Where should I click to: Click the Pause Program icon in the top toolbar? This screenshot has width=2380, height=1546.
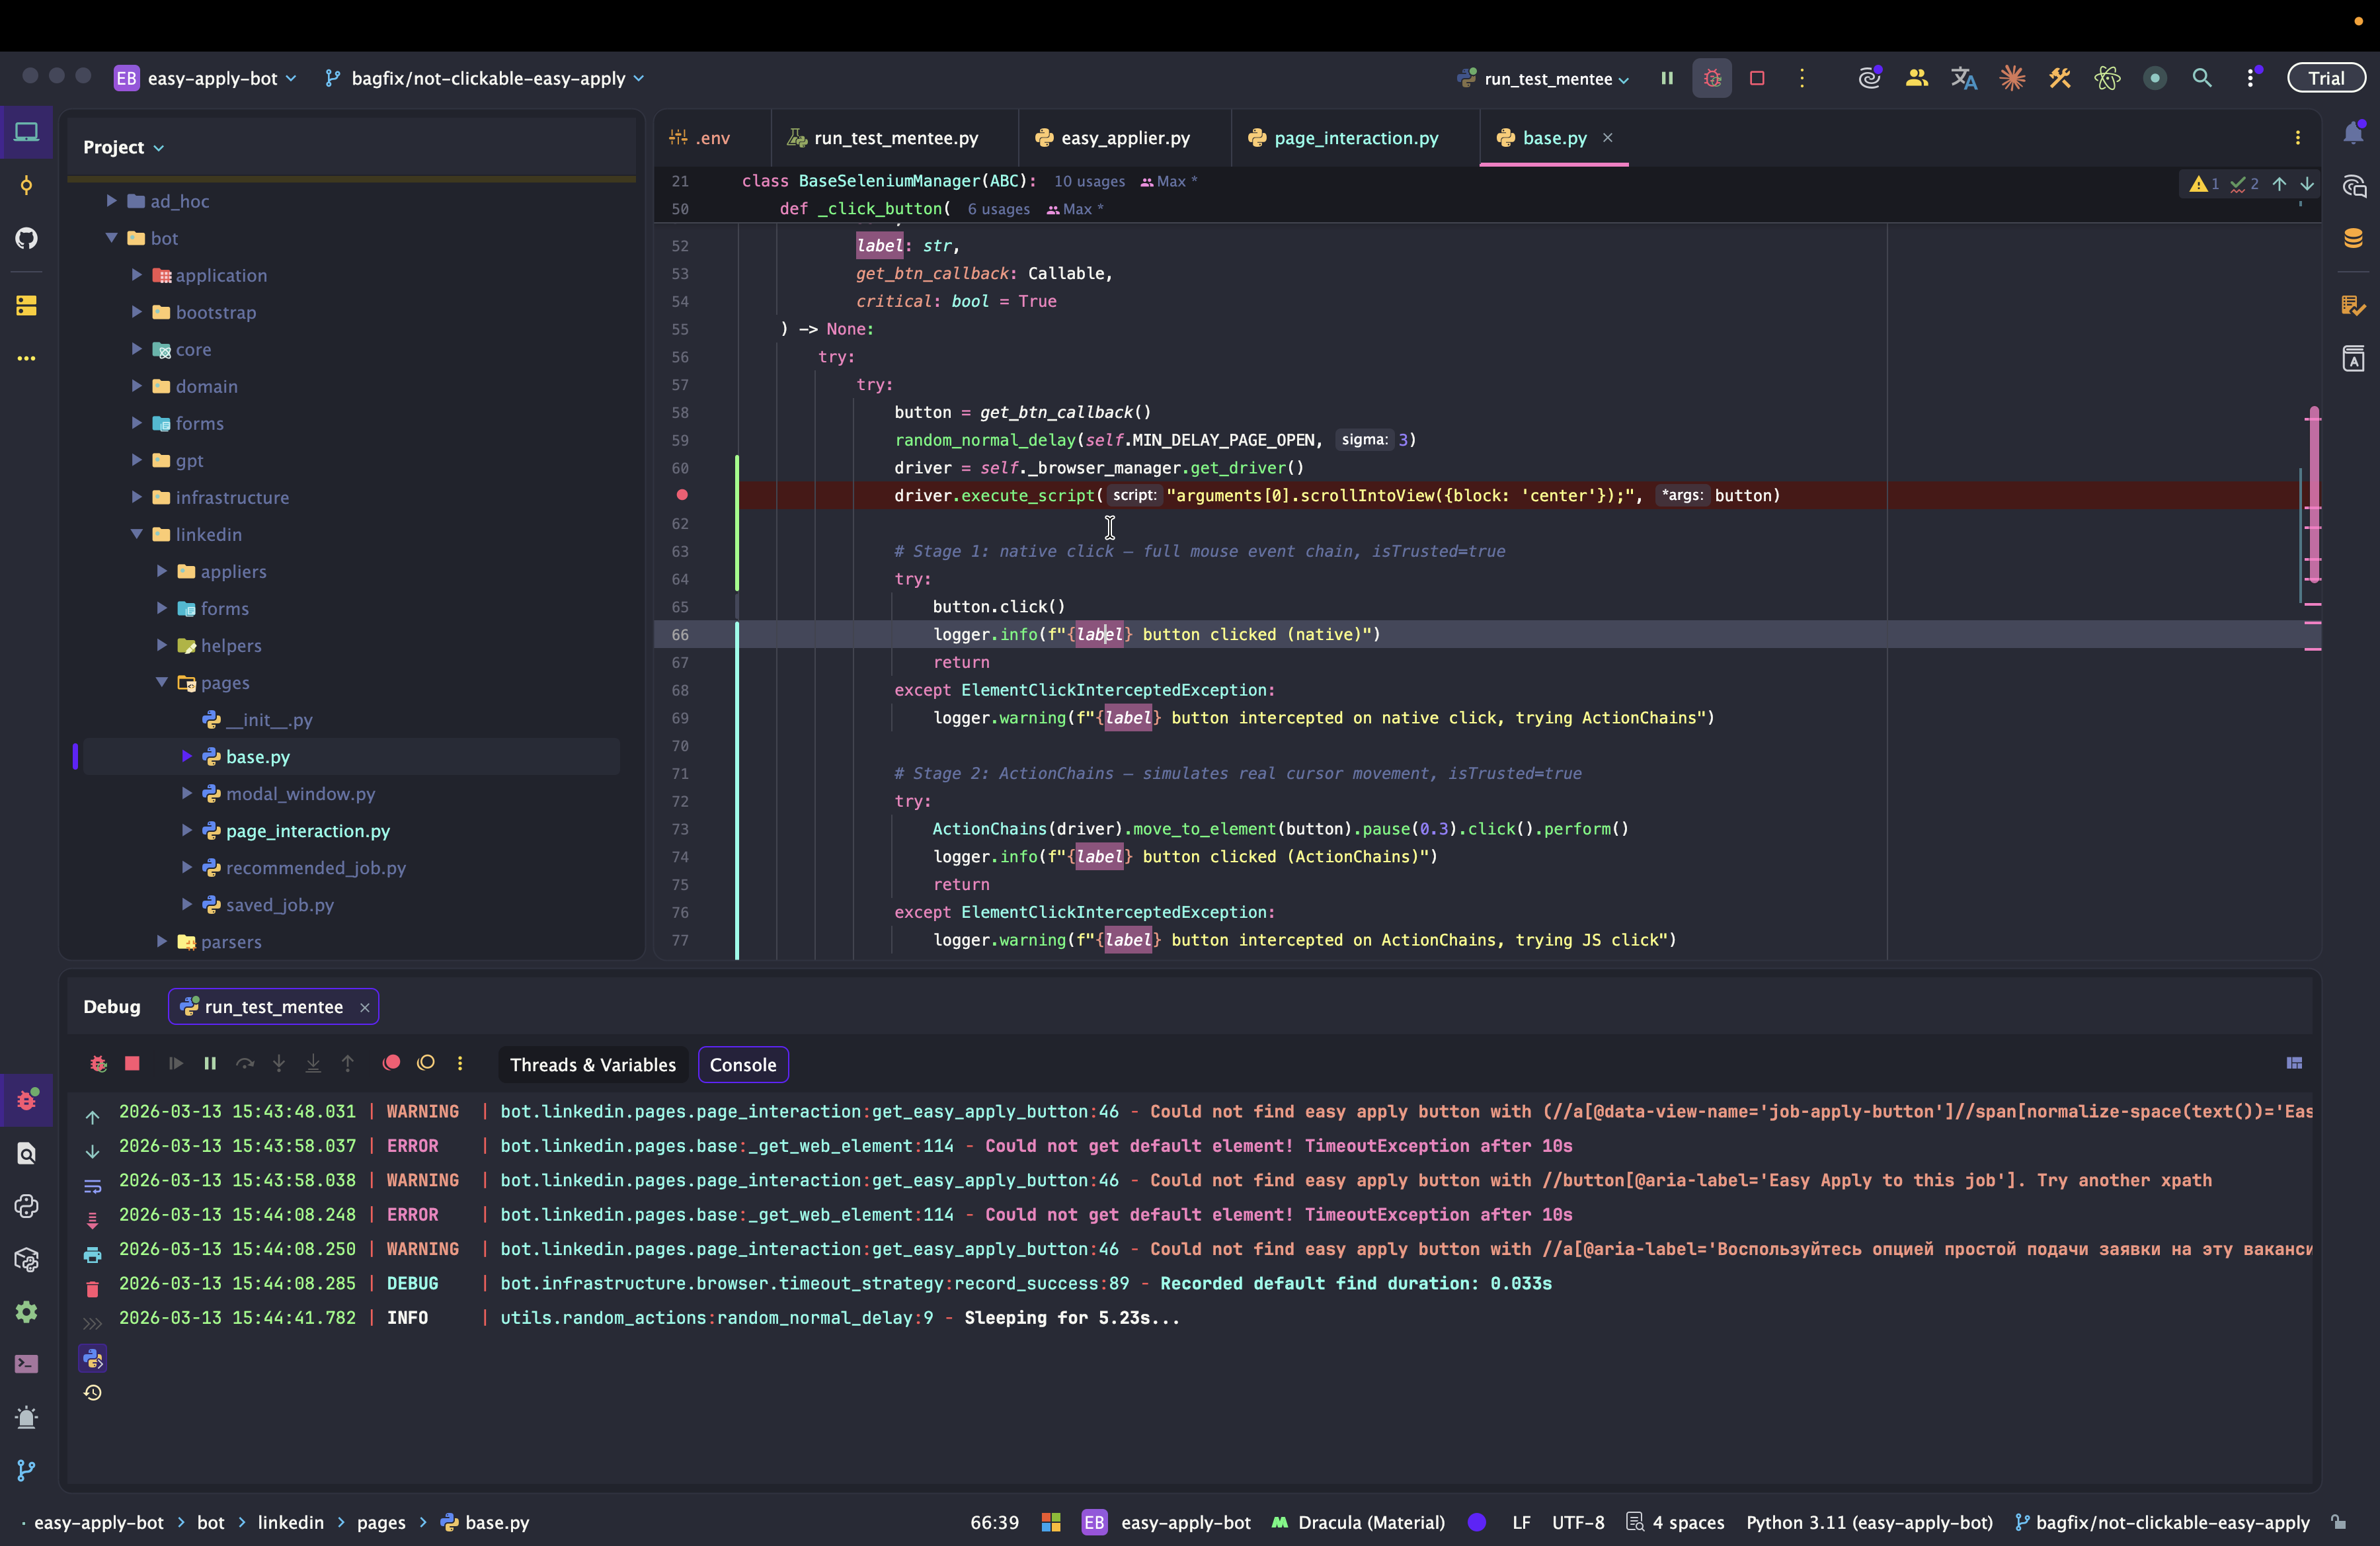pyautogui.click(x=1666, y=78)
